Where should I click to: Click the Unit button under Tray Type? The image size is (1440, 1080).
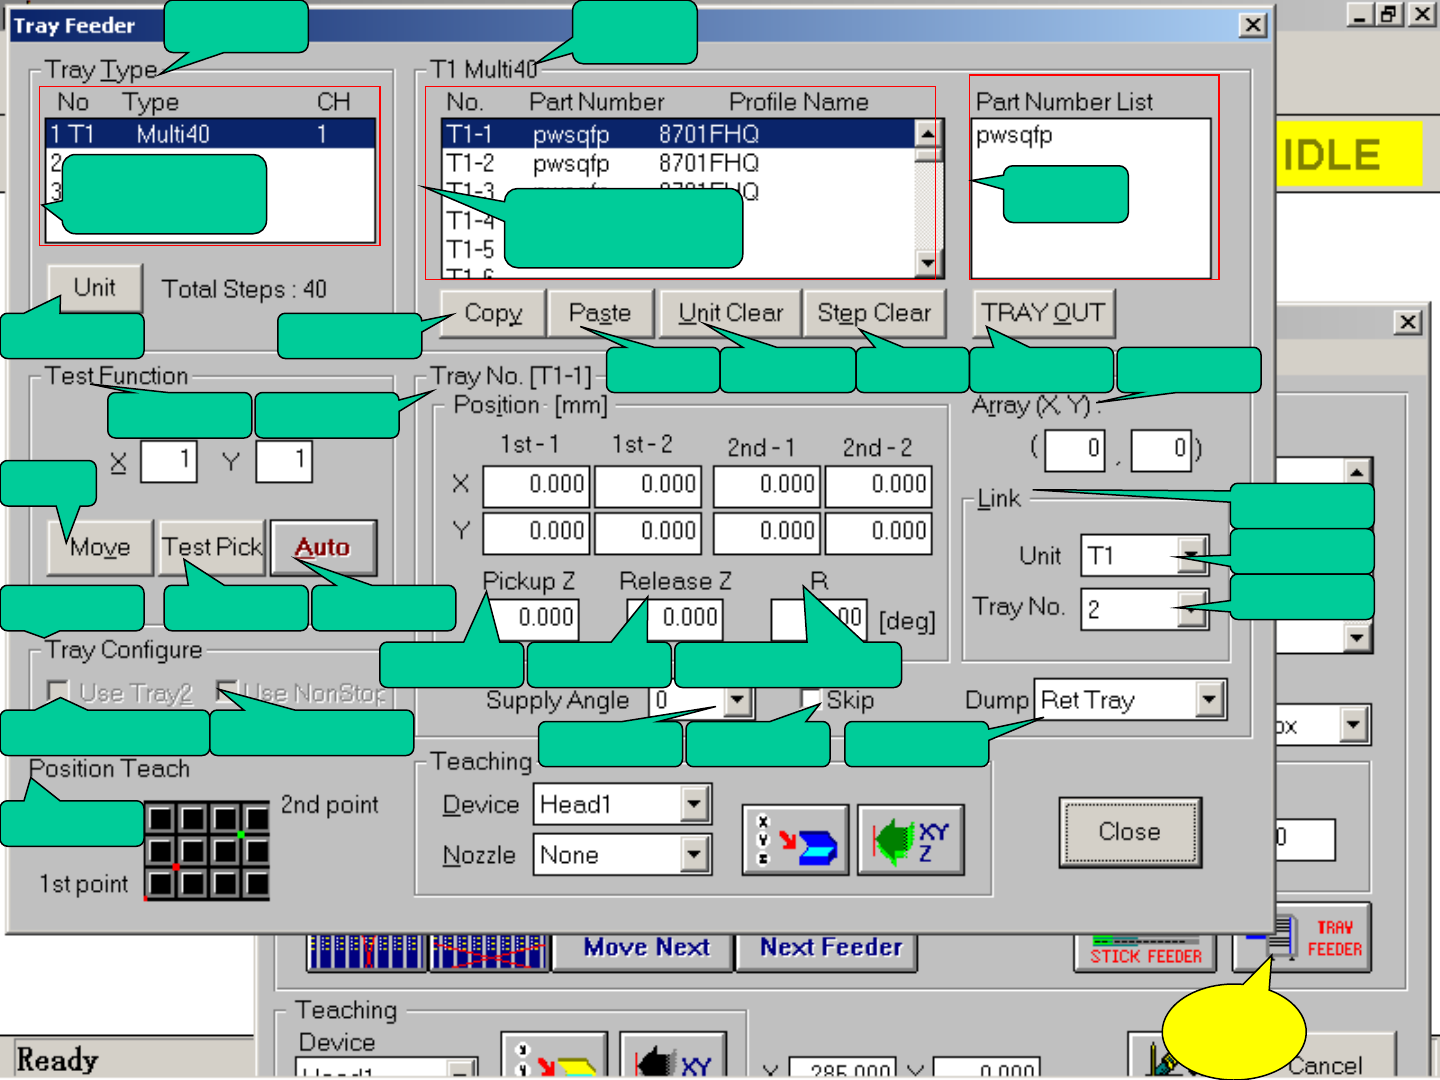[95, 288]
